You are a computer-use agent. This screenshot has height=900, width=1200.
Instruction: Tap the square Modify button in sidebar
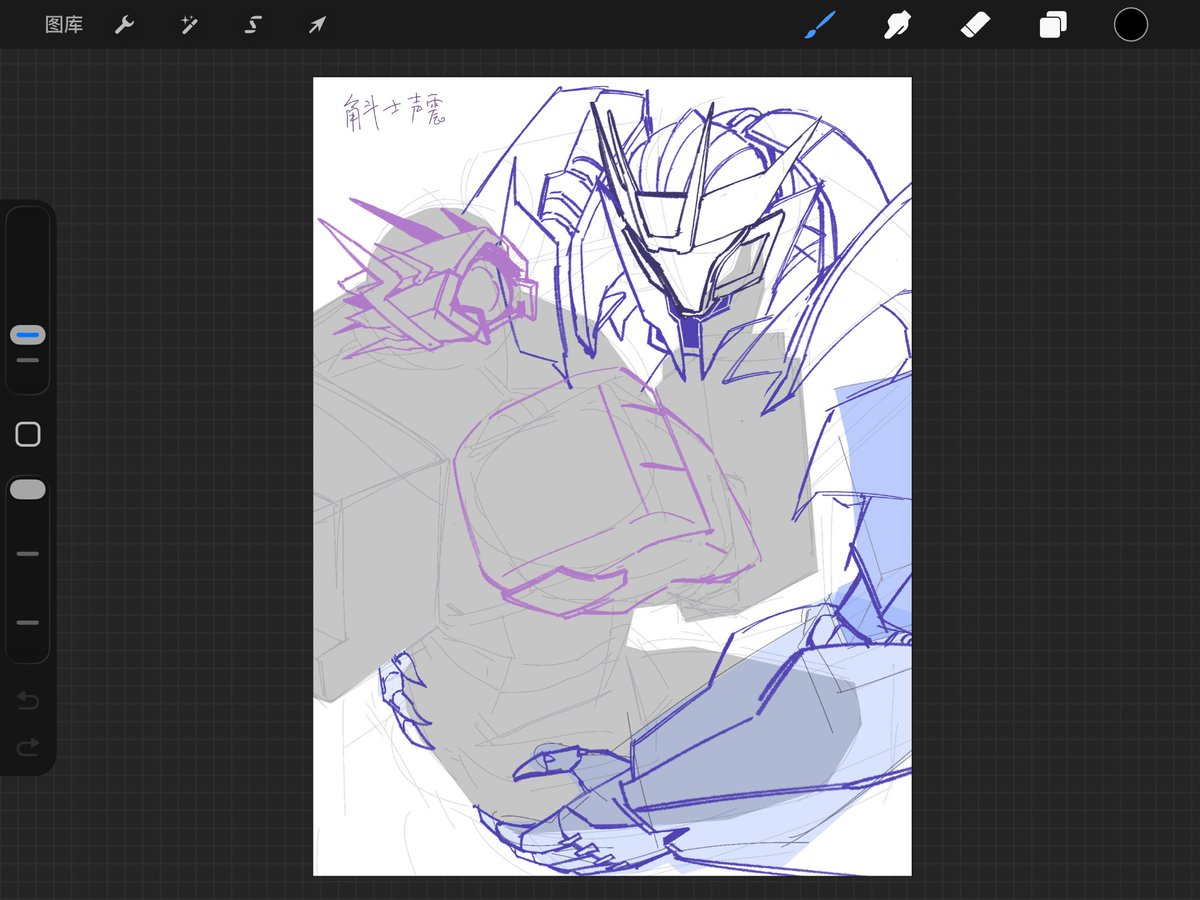coord(28,434)
